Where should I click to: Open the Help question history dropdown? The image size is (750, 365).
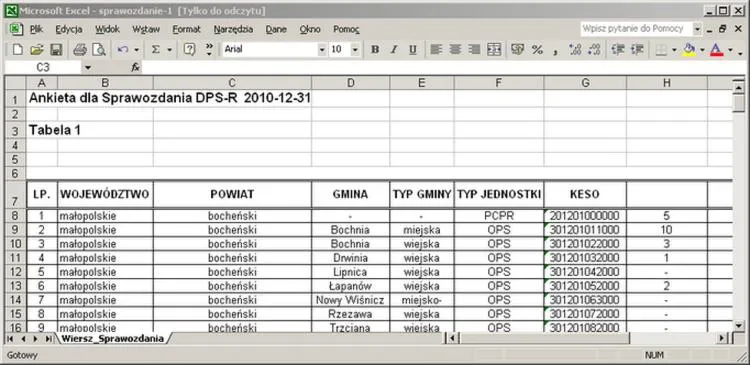[x=697, y=29]
